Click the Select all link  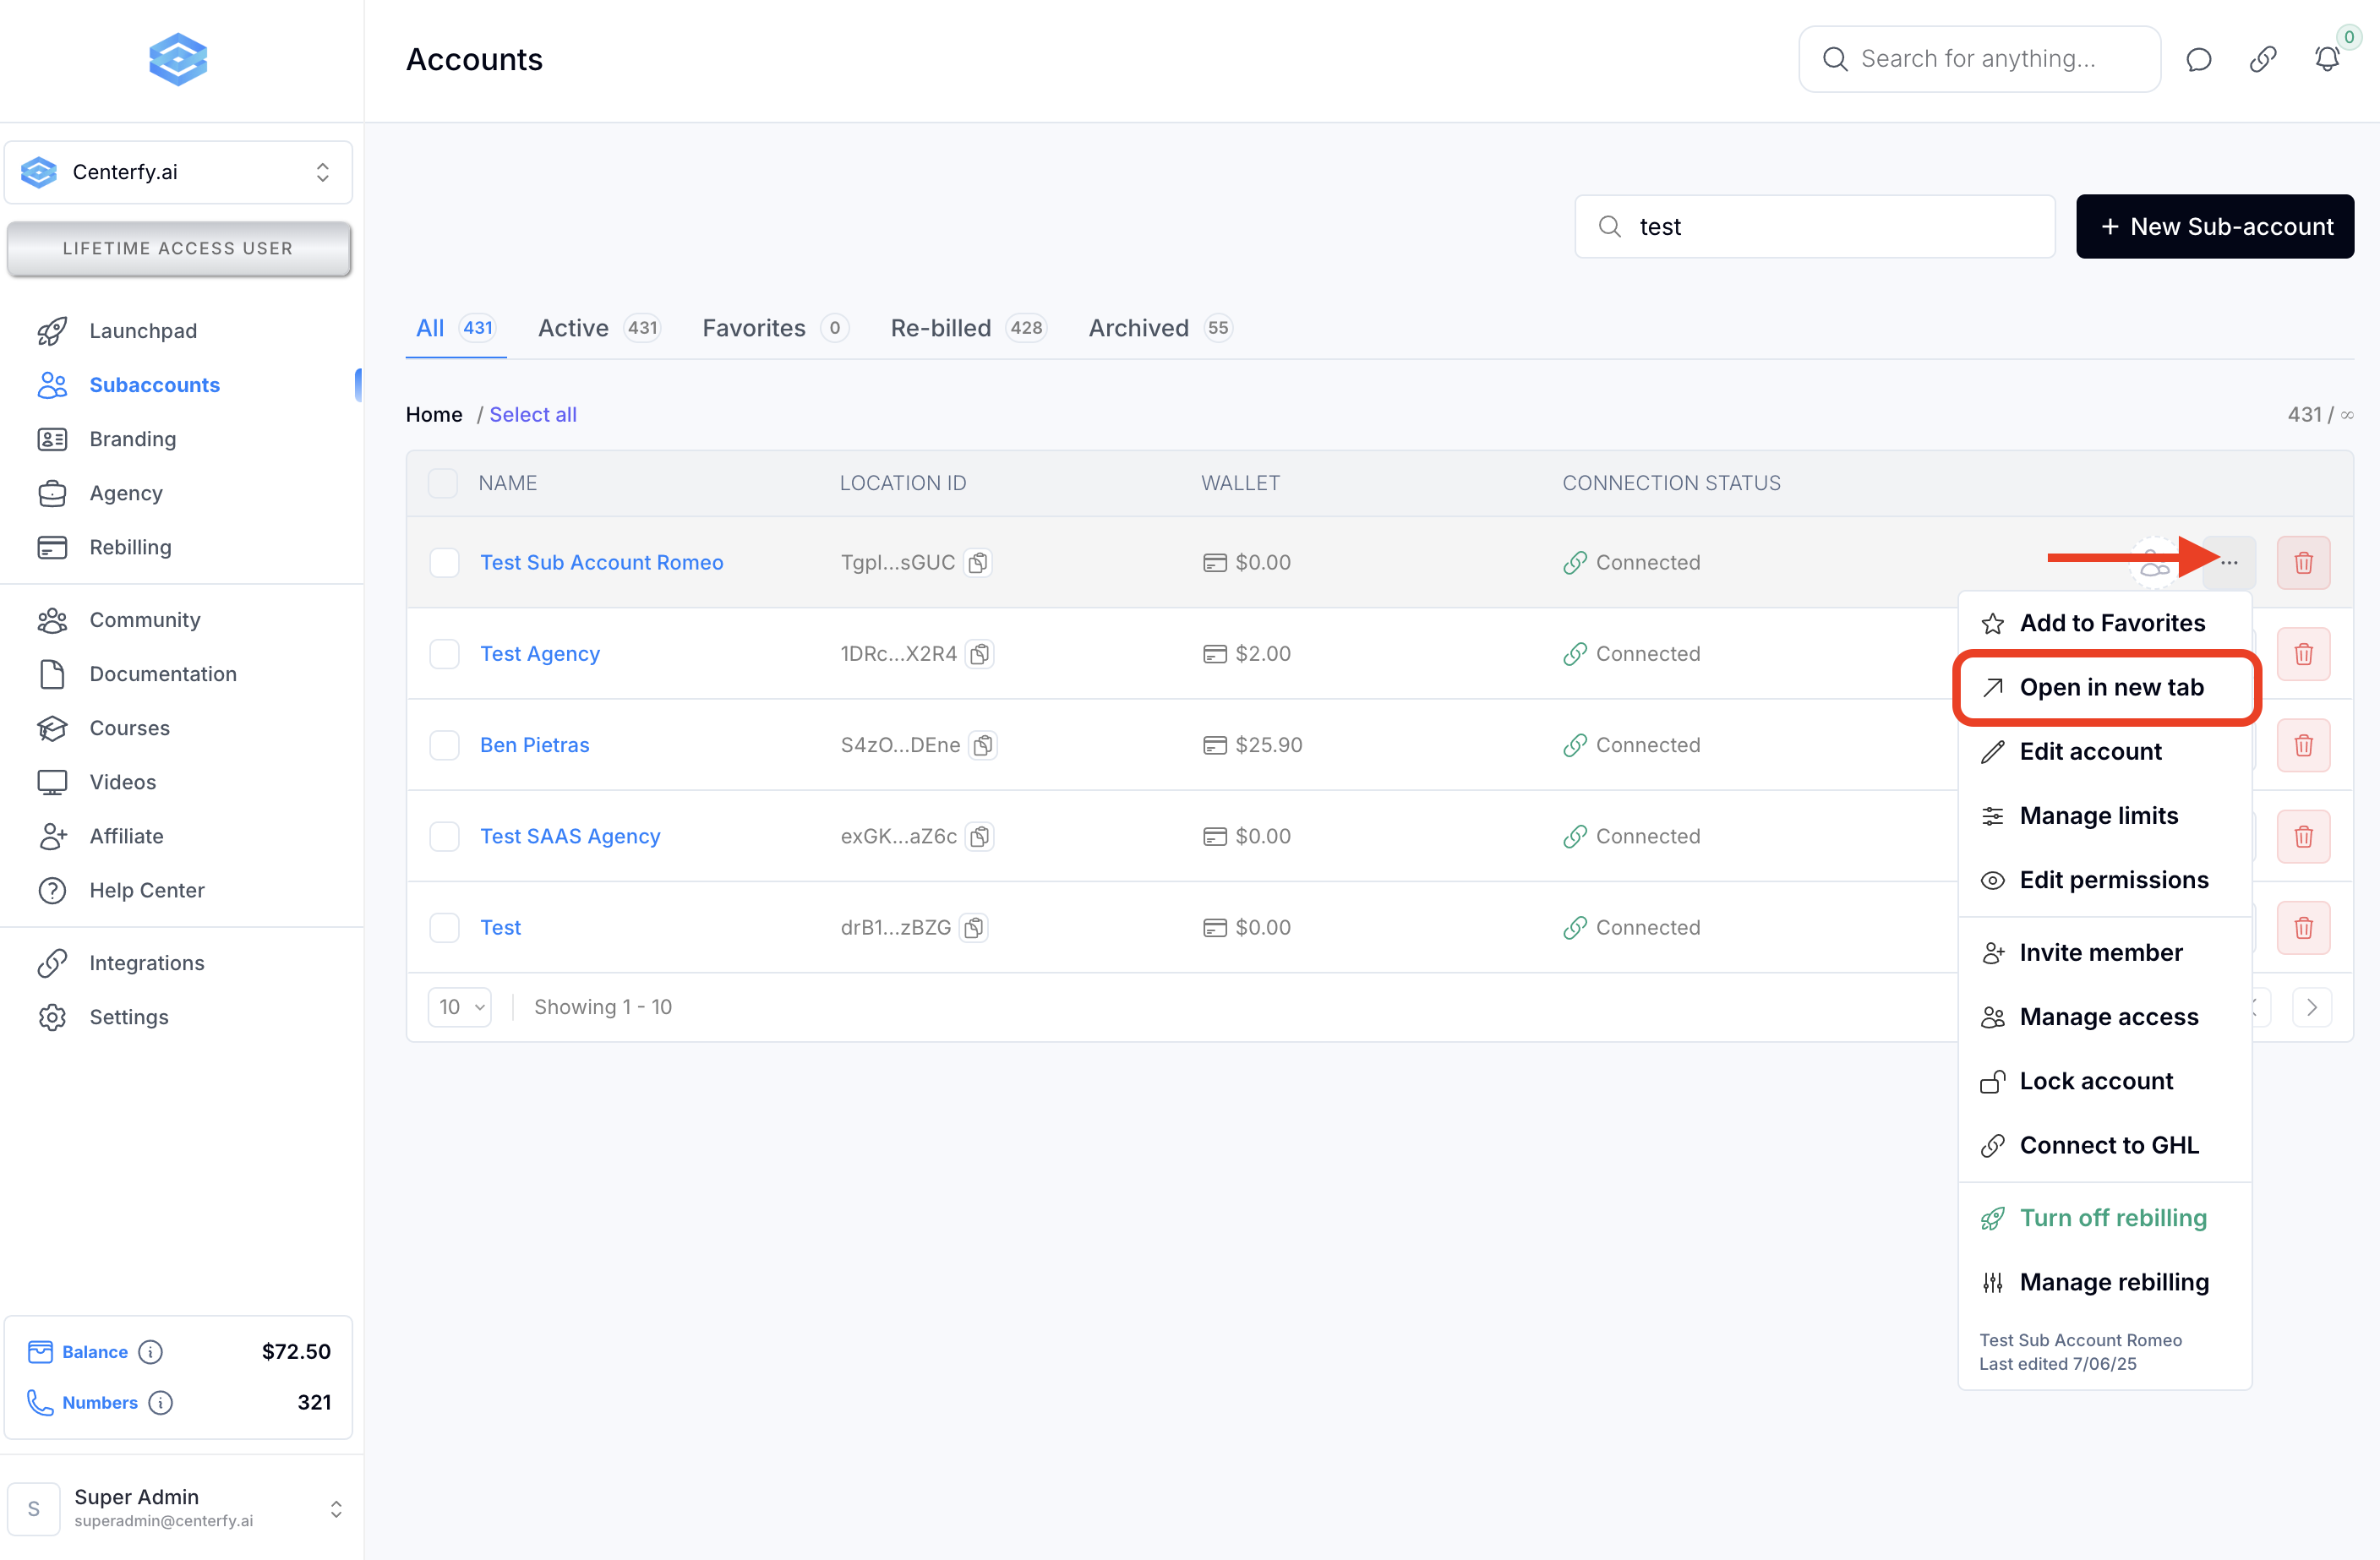click(533, 414)
